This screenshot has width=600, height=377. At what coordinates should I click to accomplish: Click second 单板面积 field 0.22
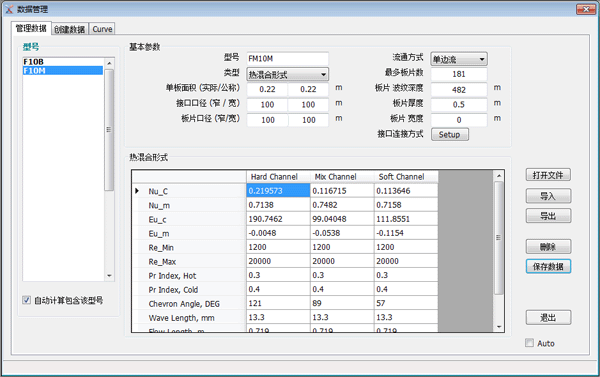(308, 89)
